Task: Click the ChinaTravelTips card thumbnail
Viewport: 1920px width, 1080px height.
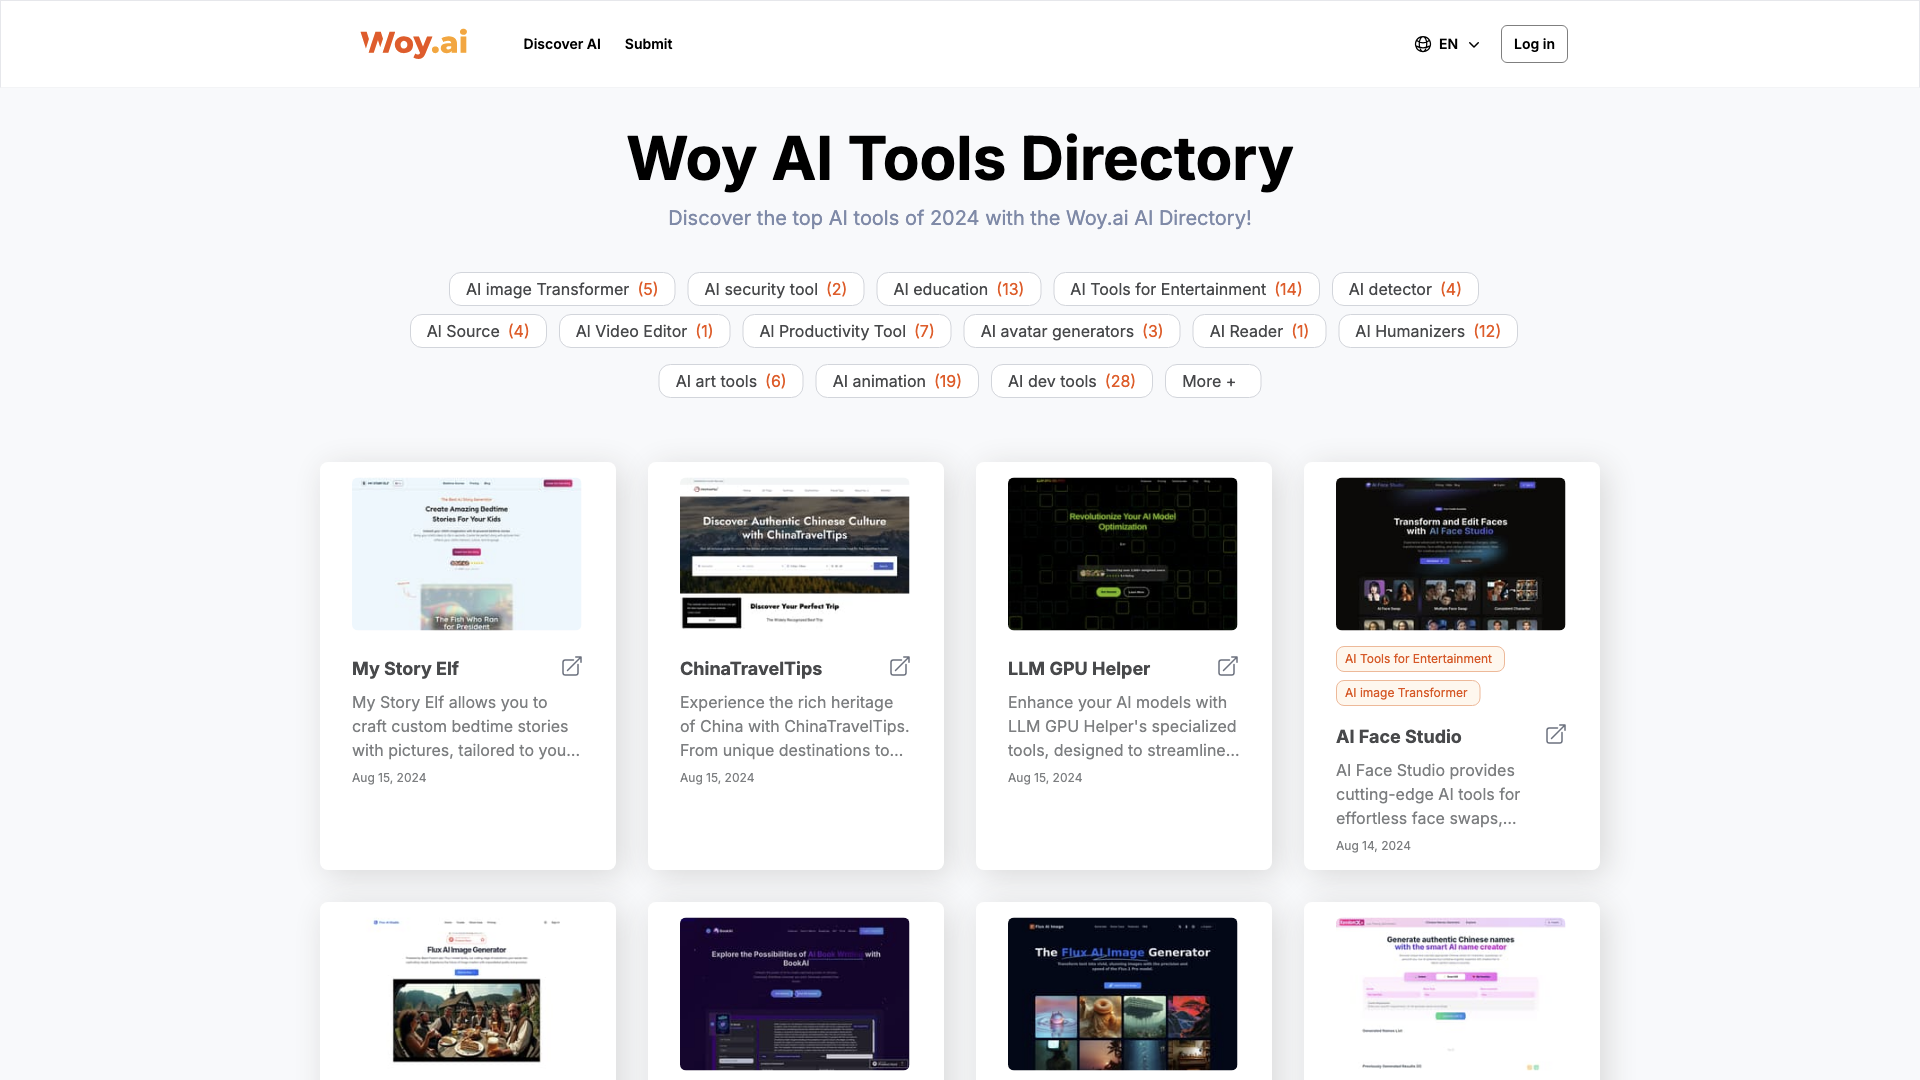Action: 794,554
